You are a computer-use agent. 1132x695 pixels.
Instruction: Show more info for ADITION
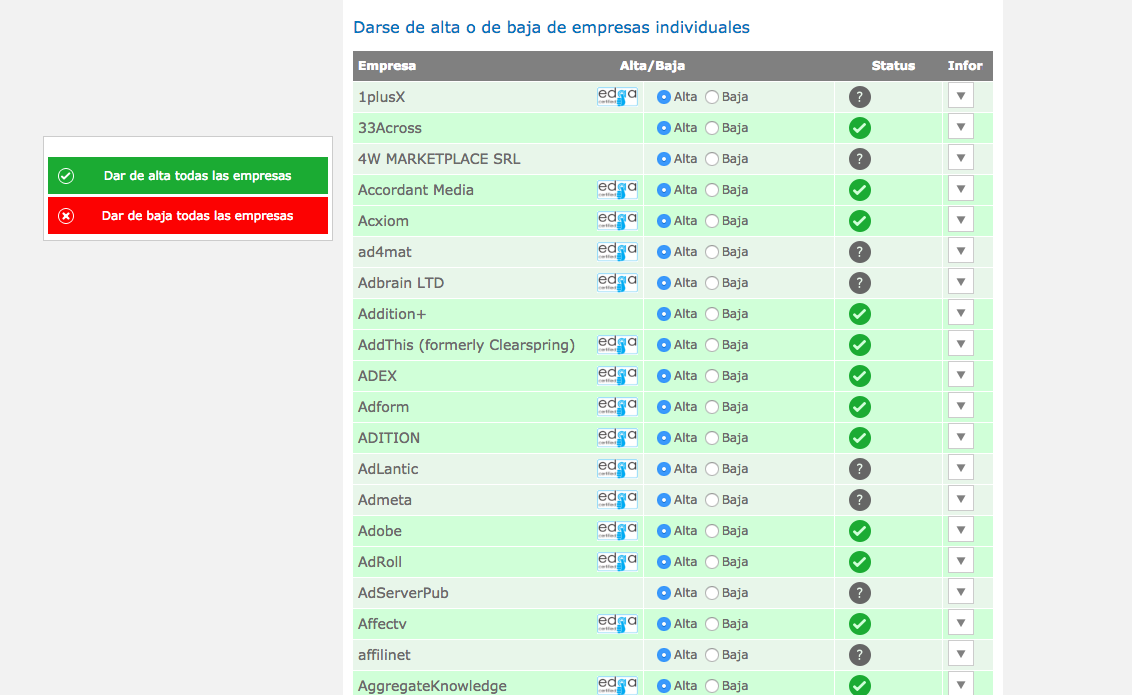[x=961, y=437]
